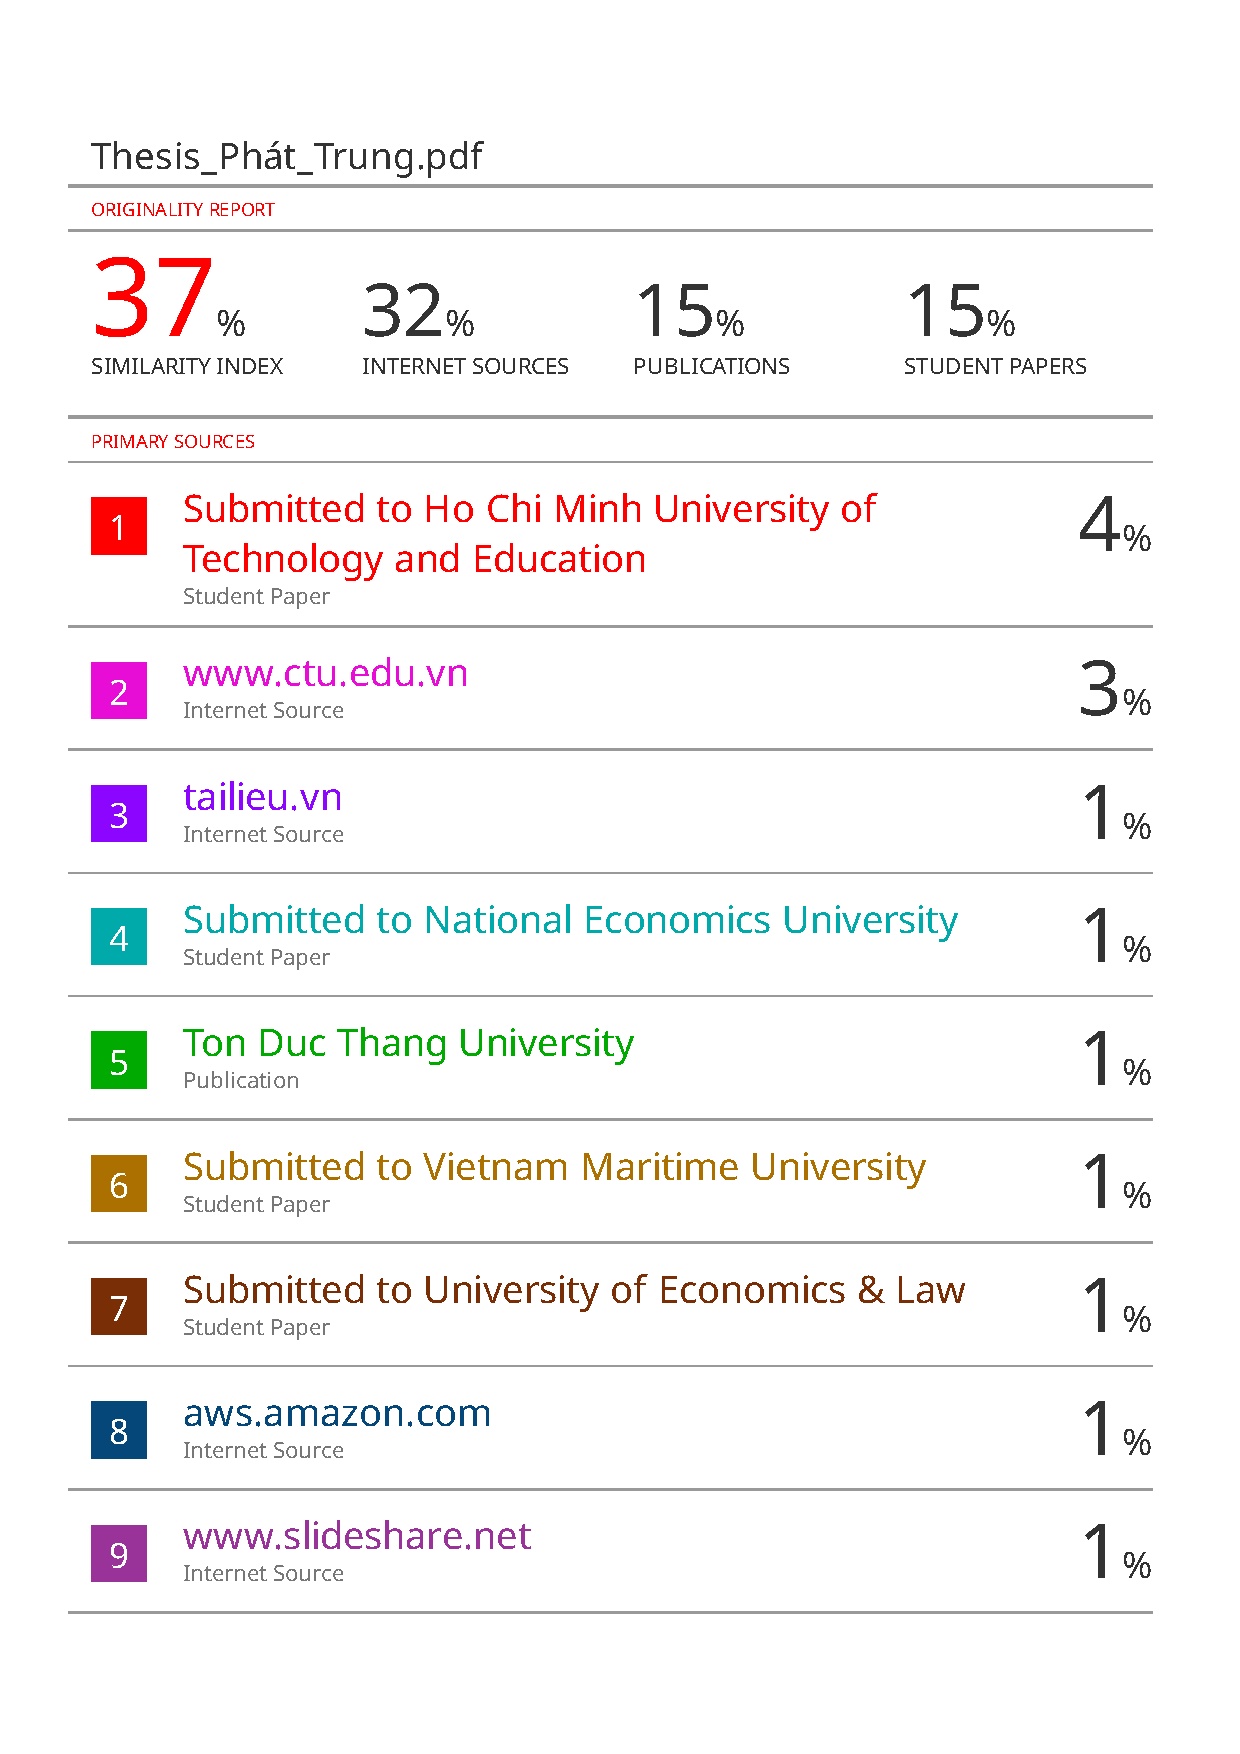The width and height of the screenshot is (1240, 1754).
Task: Click the magenta source number 2 badge
Action: click(119, 691)
